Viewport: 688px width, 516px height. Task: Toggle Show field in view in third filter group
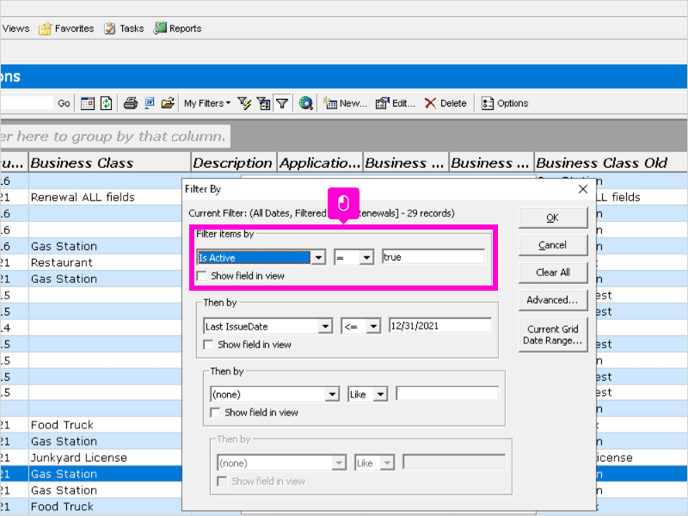click(x=215, y=413)
